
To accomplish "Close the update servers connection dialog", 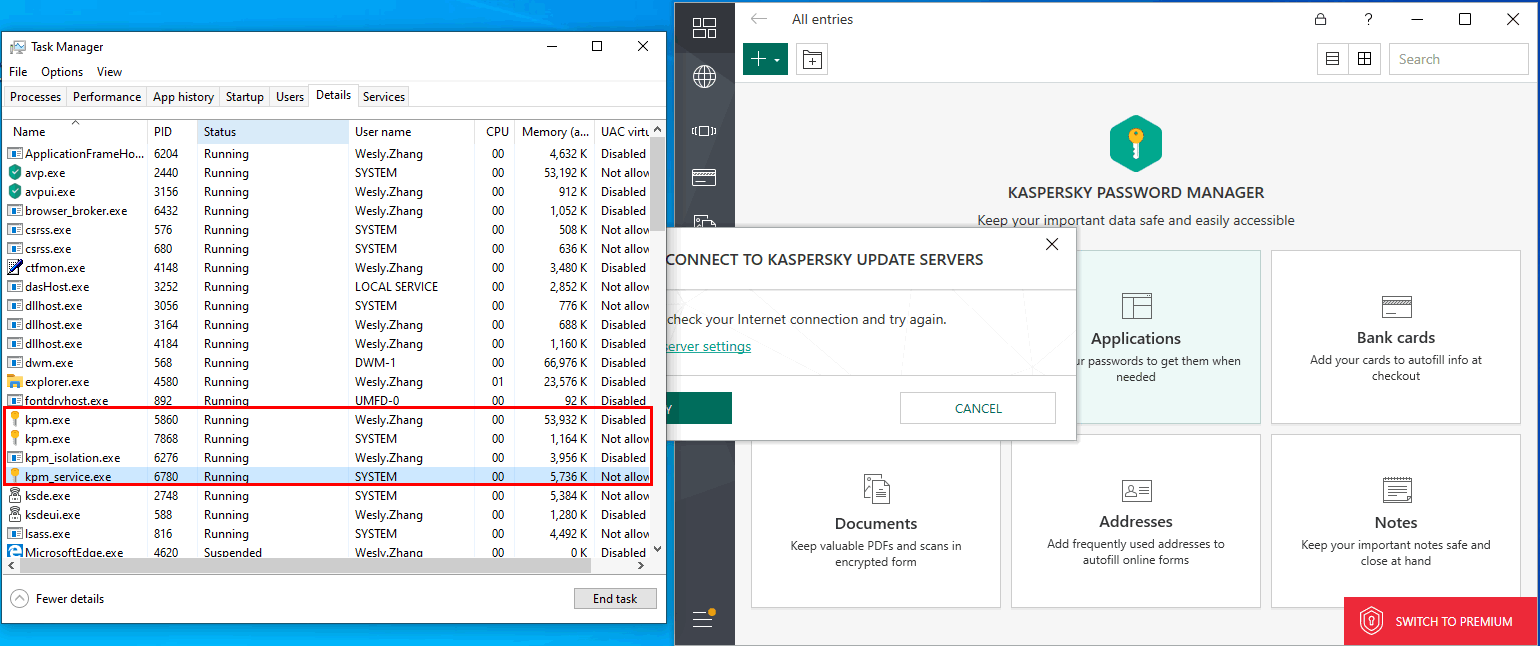I will coord(1051,245).
